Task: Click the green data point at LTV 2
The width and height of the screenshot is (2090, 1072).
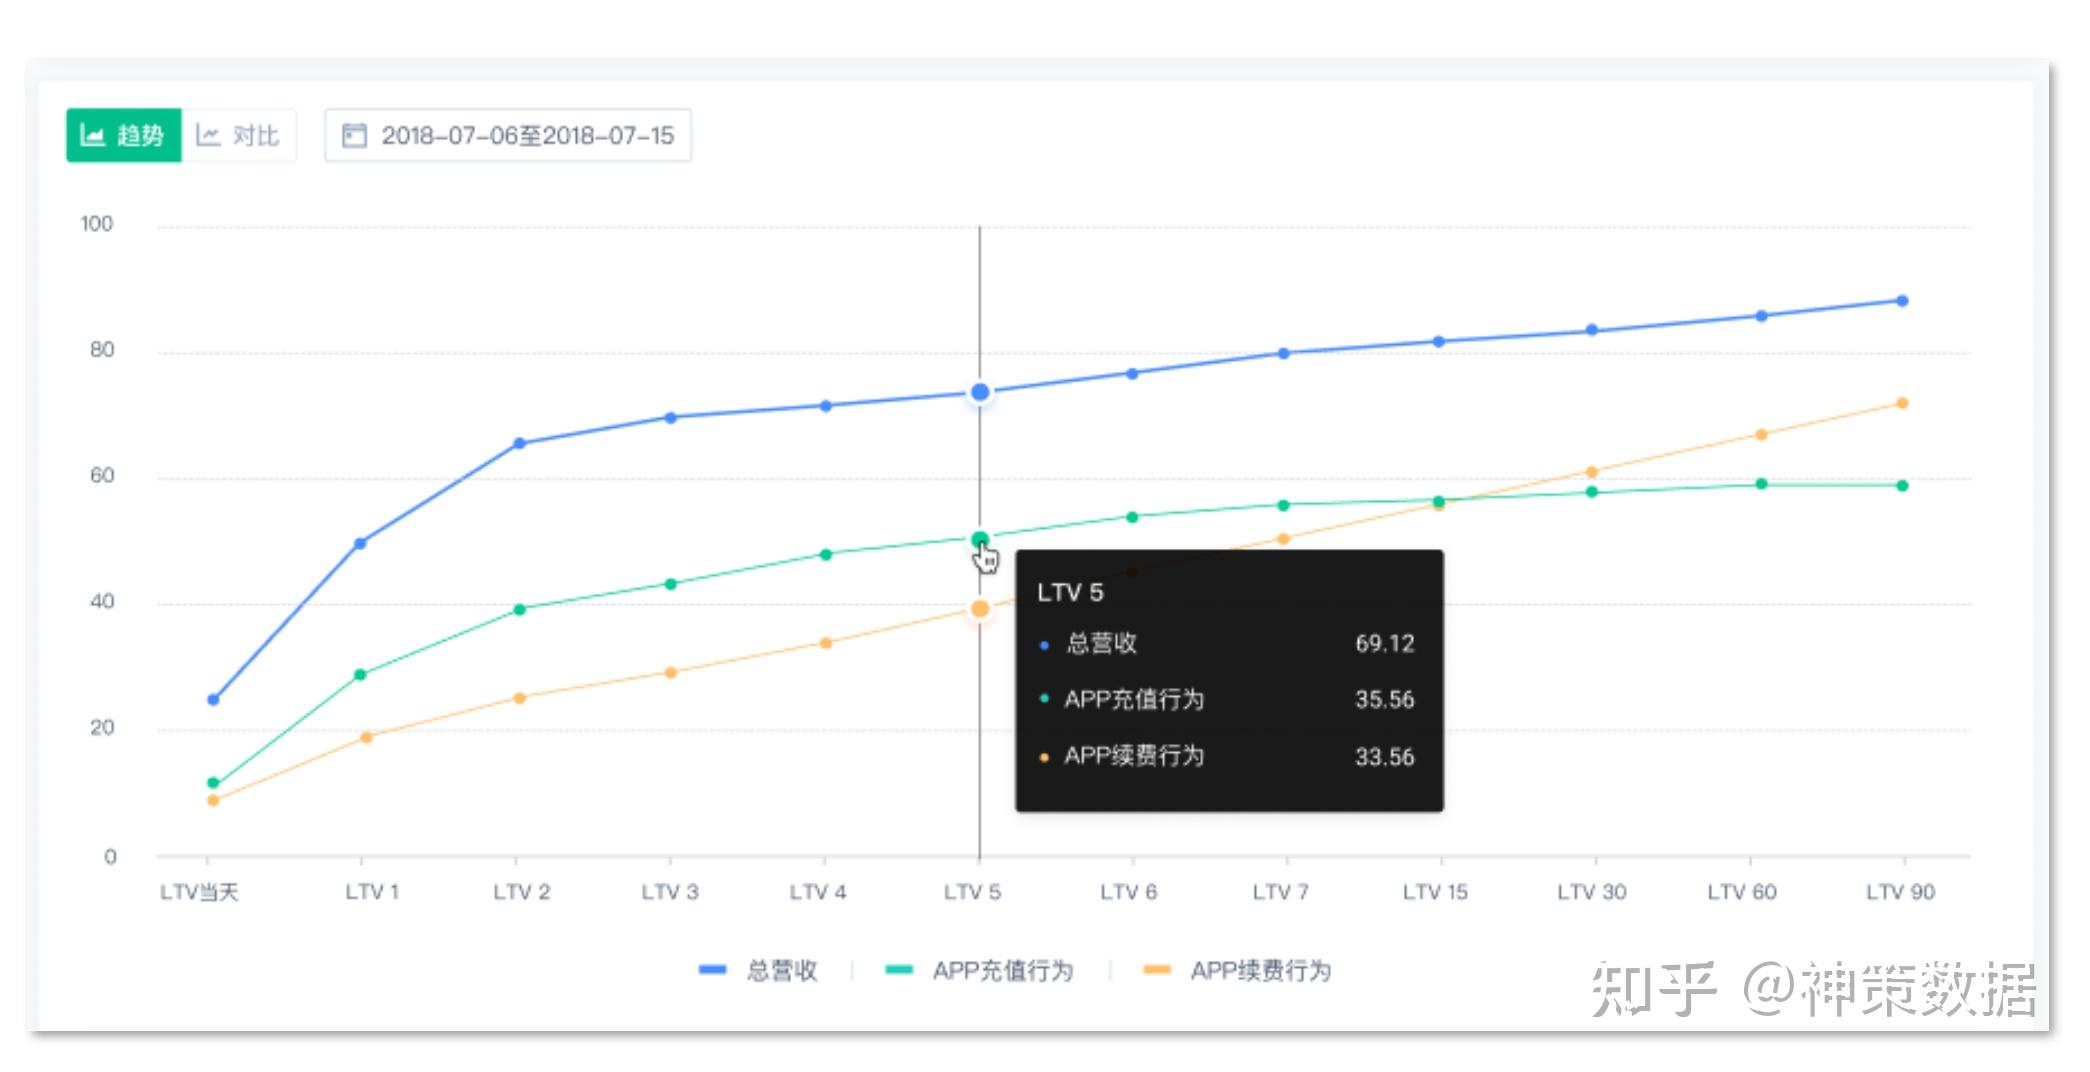Action: [519, 609]
